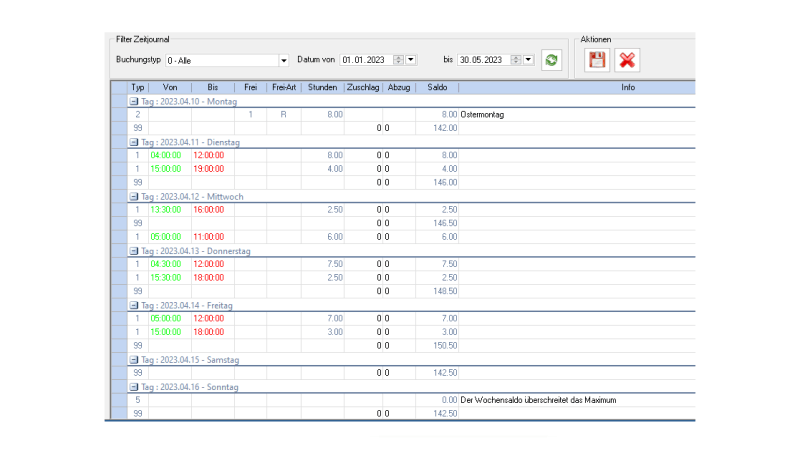Collapse the 2023.04.10 Montag group
800x453 pixels.
(x=134, y=102)
